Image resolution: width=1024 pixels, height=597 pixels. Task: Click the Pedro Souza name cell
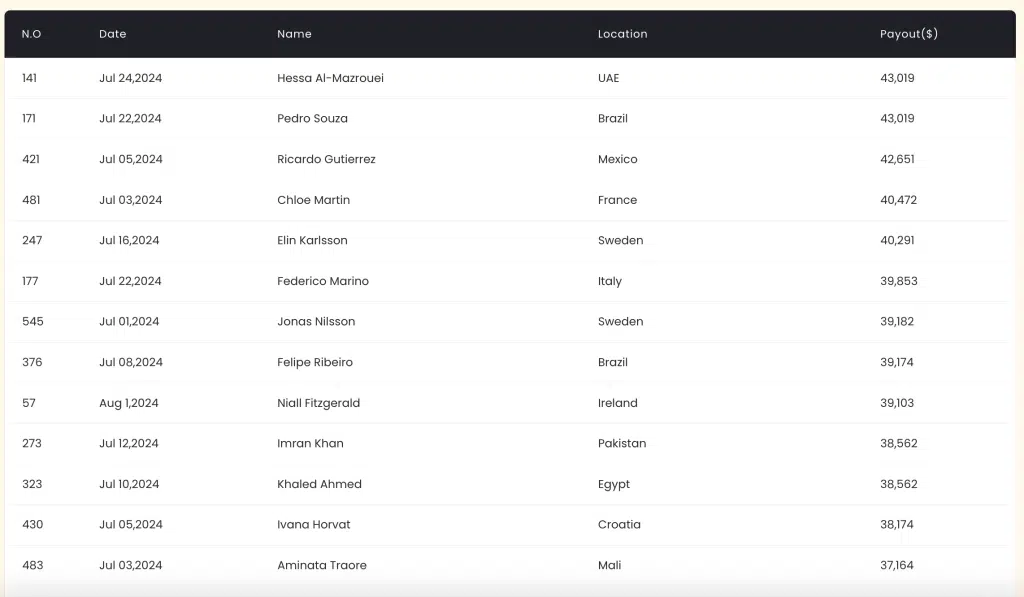coord(312,118)
